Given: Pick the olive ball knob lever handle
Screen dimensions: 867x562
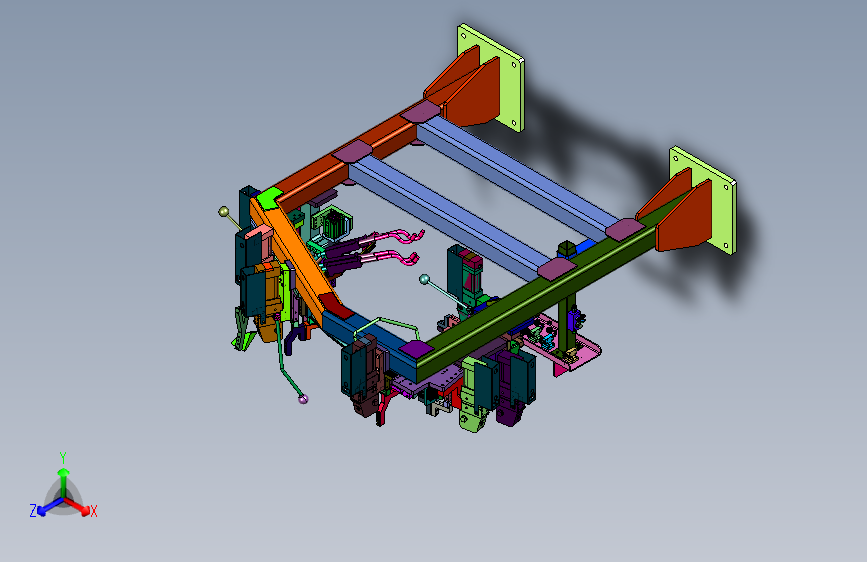Looking at the screenshot, I should [x=223, y=211].
